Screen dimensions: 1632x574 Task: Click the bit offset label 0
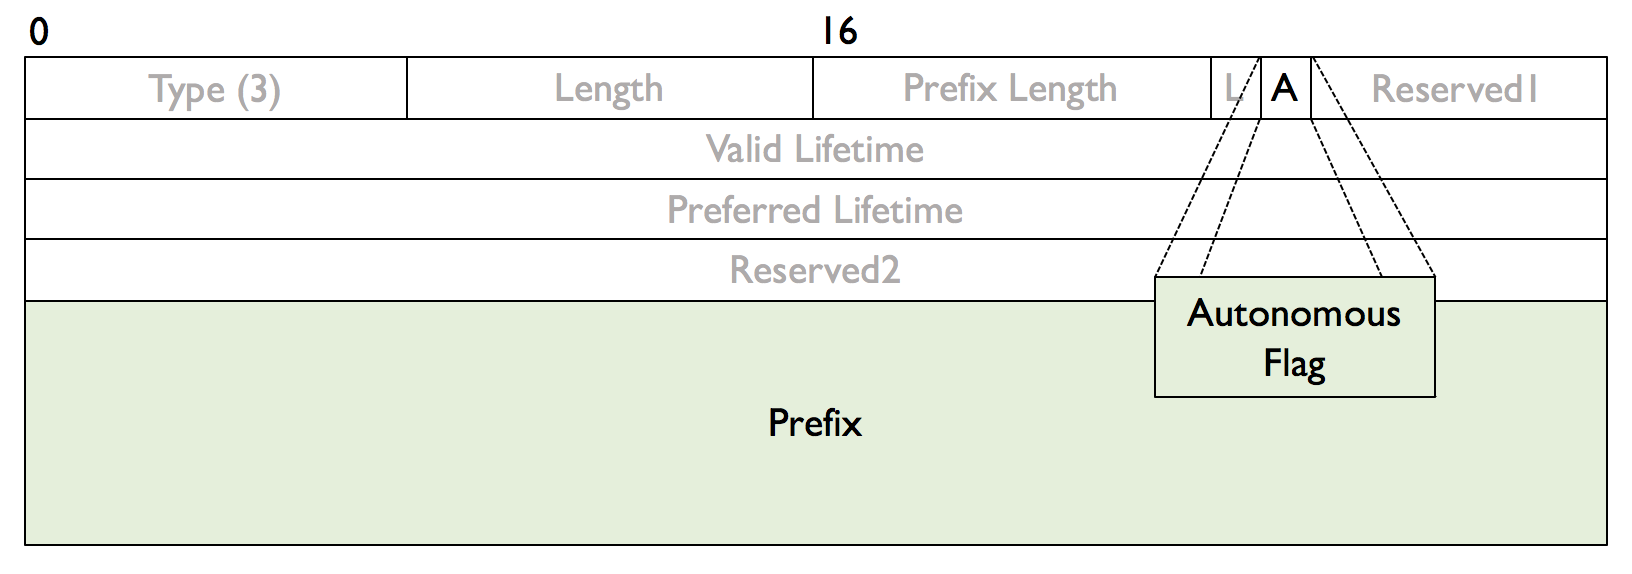(38, 33)
